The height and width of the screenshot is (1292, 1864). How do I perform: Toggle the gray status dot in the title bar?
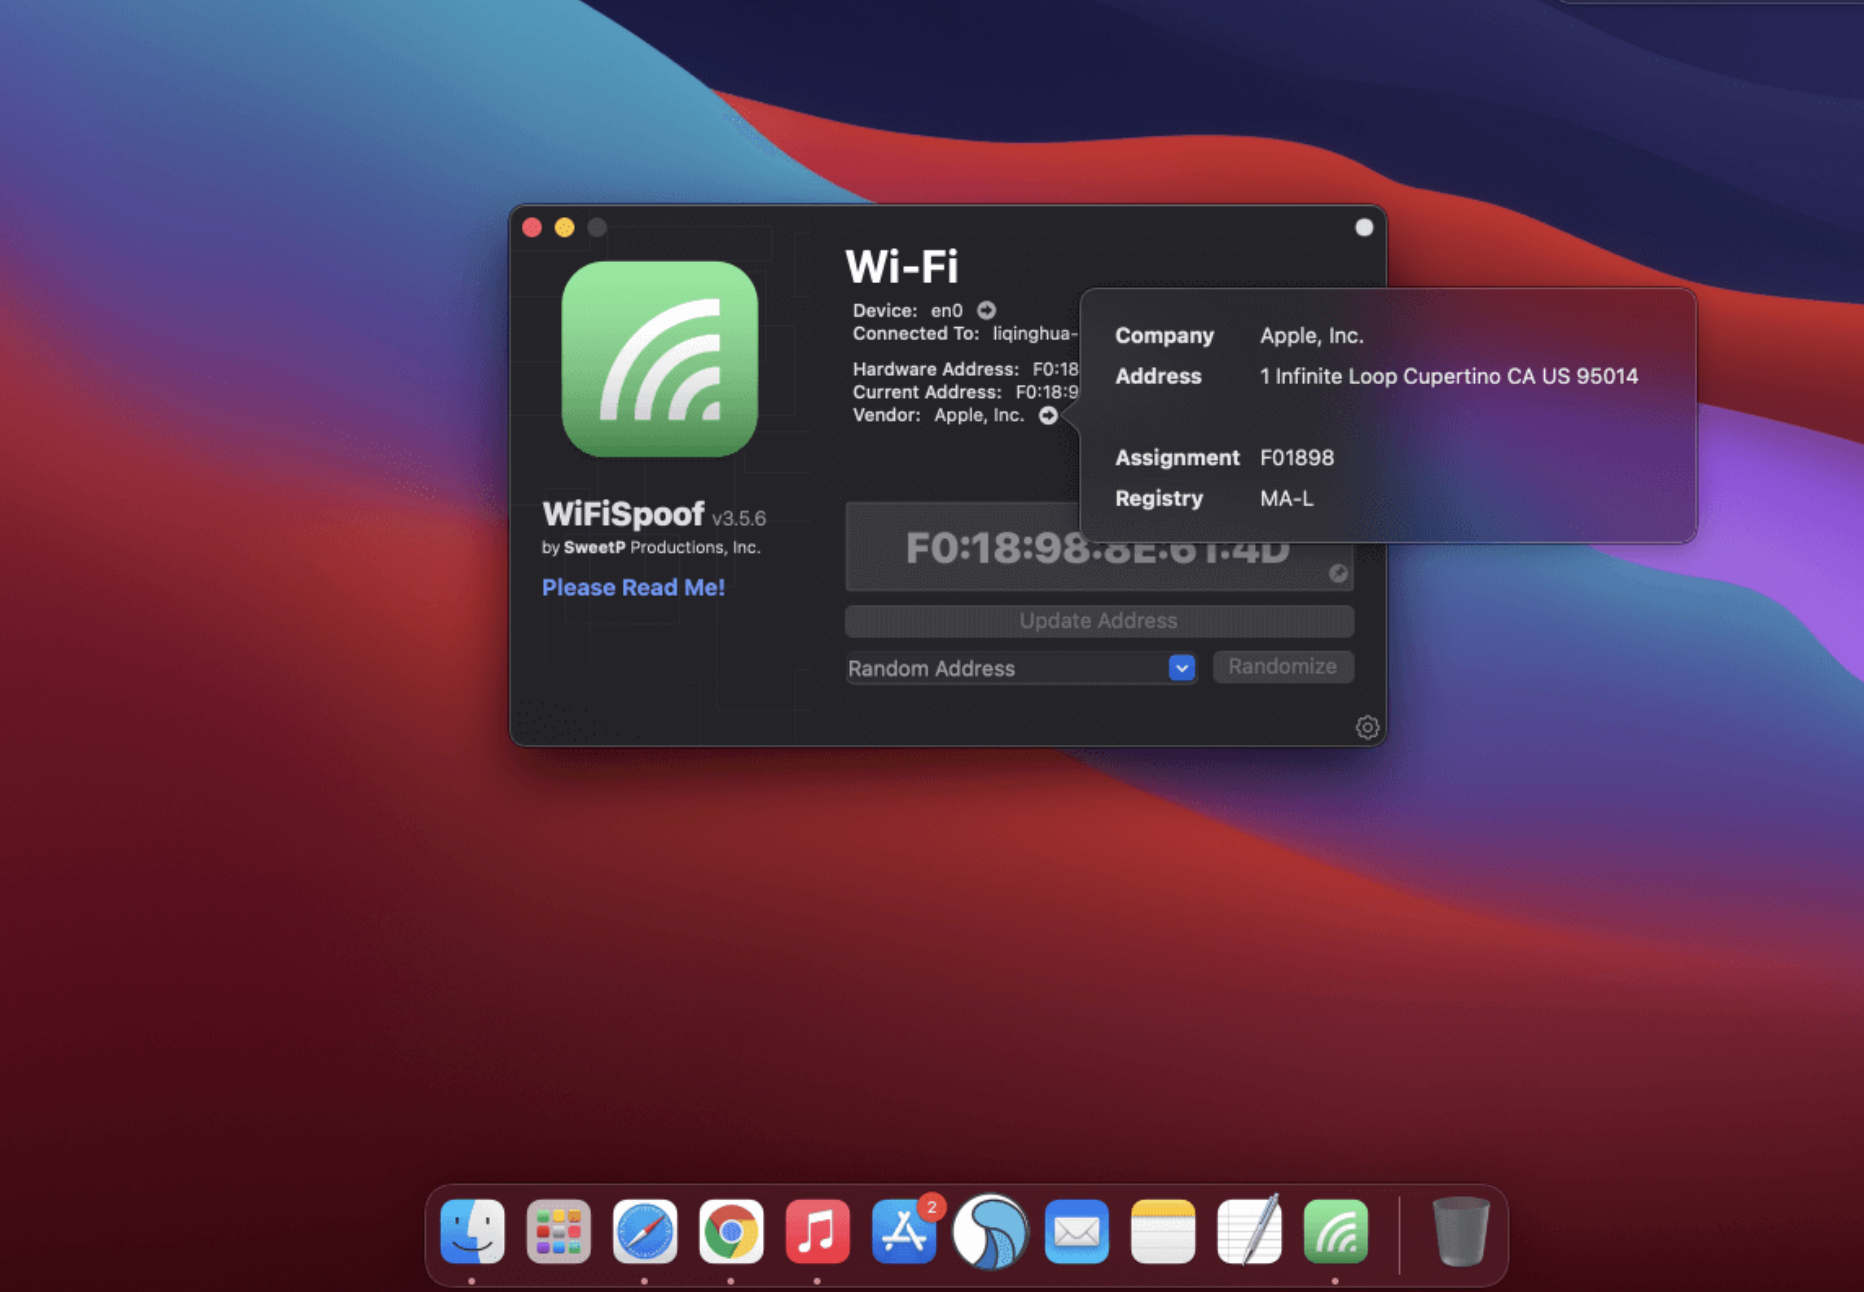pos(1364,227)
